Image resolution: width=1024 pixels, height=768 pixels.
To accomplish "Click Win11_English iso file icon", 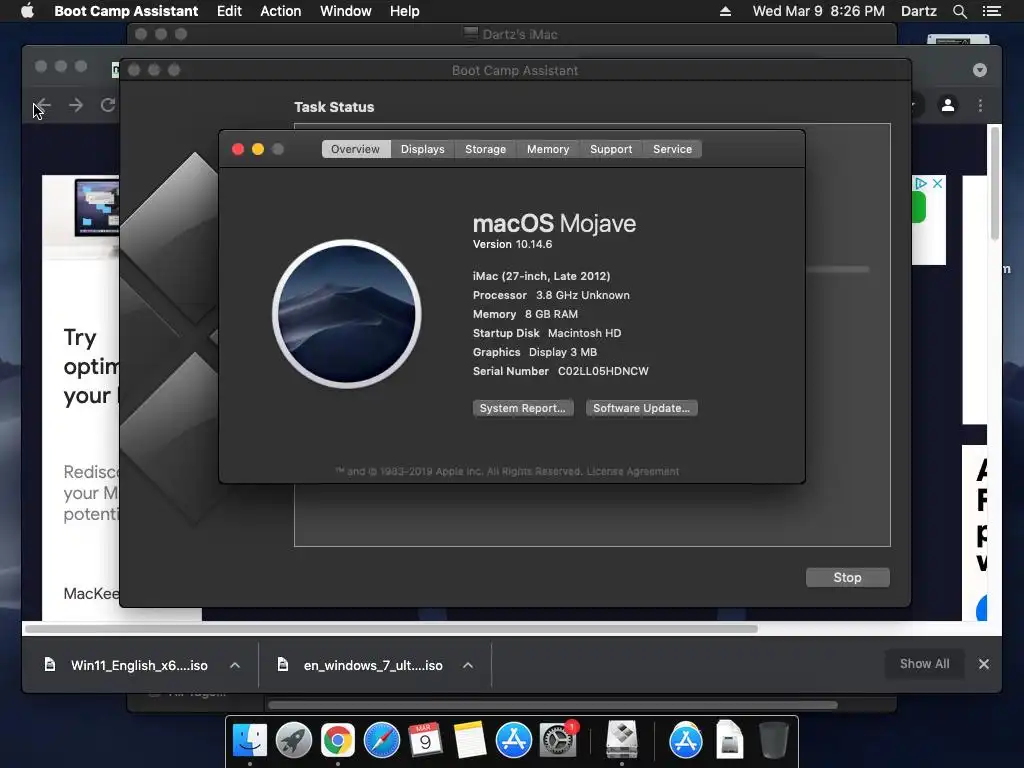I will click(x=50, y=665).
